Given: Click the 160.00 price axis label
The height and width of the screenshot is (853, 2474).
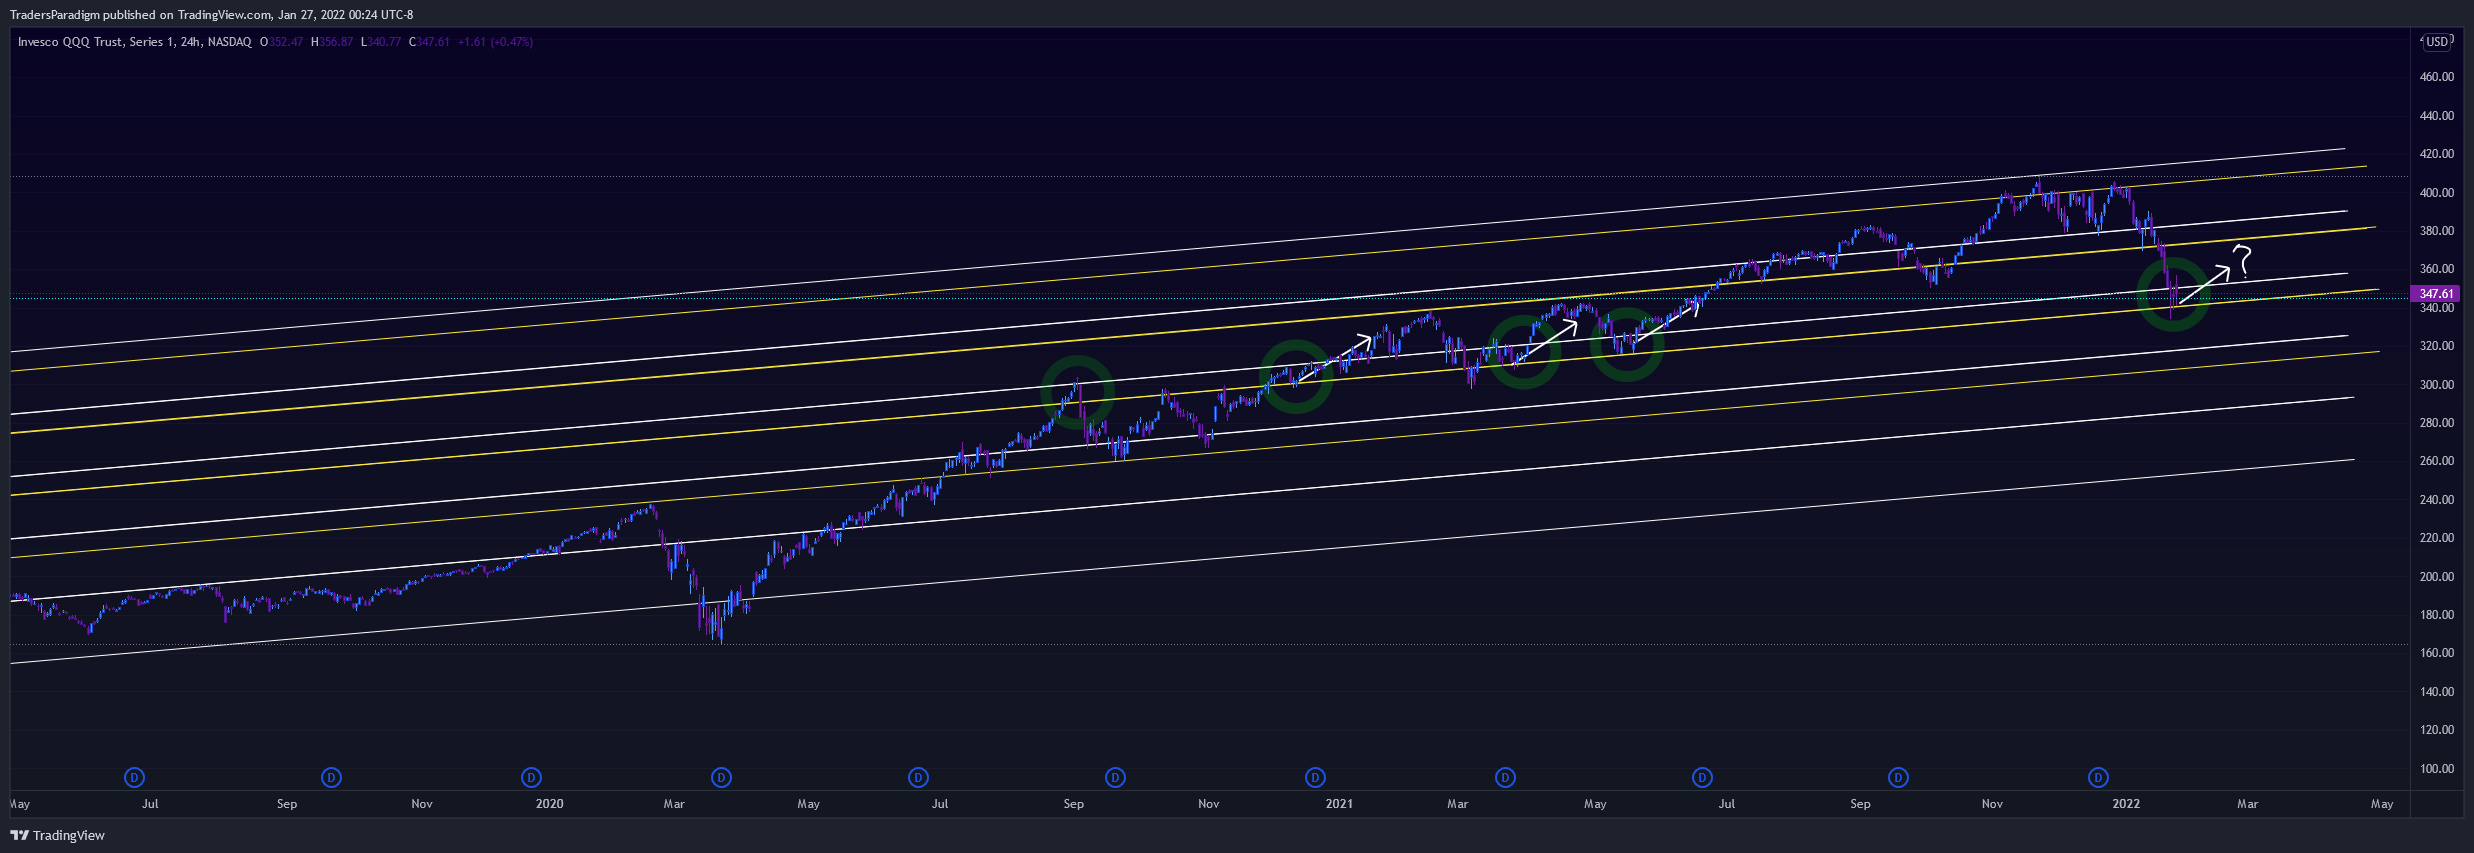Looking at the screenshot, I should [x=2436, y=653].
